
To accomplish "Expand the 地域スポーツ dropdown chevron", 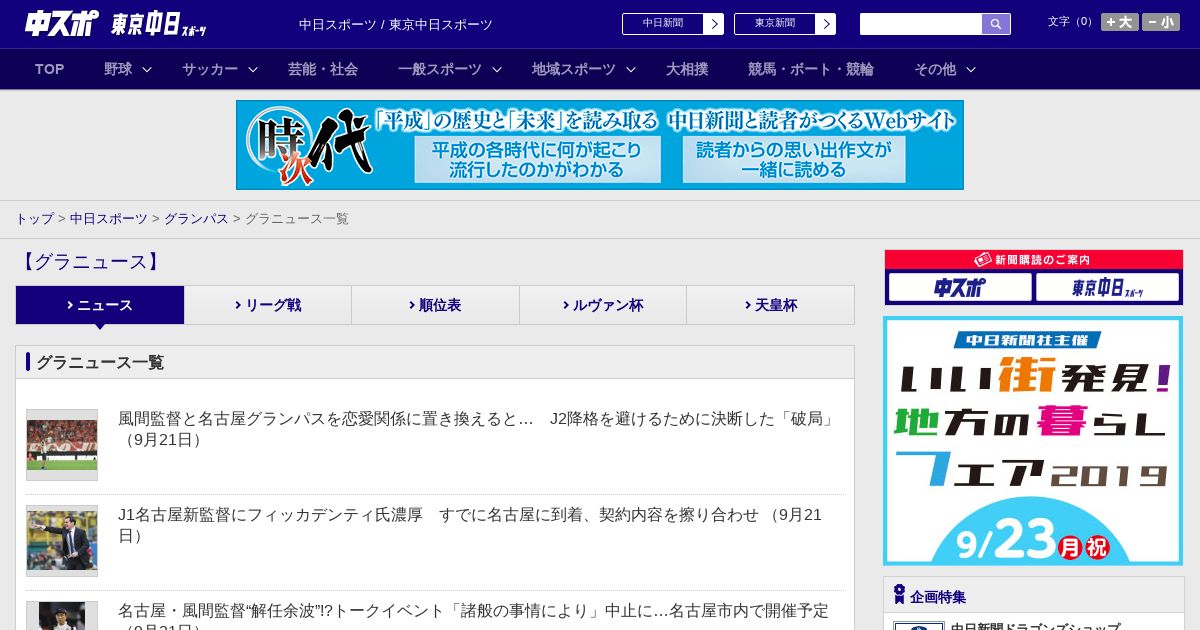I will [631, 69].
